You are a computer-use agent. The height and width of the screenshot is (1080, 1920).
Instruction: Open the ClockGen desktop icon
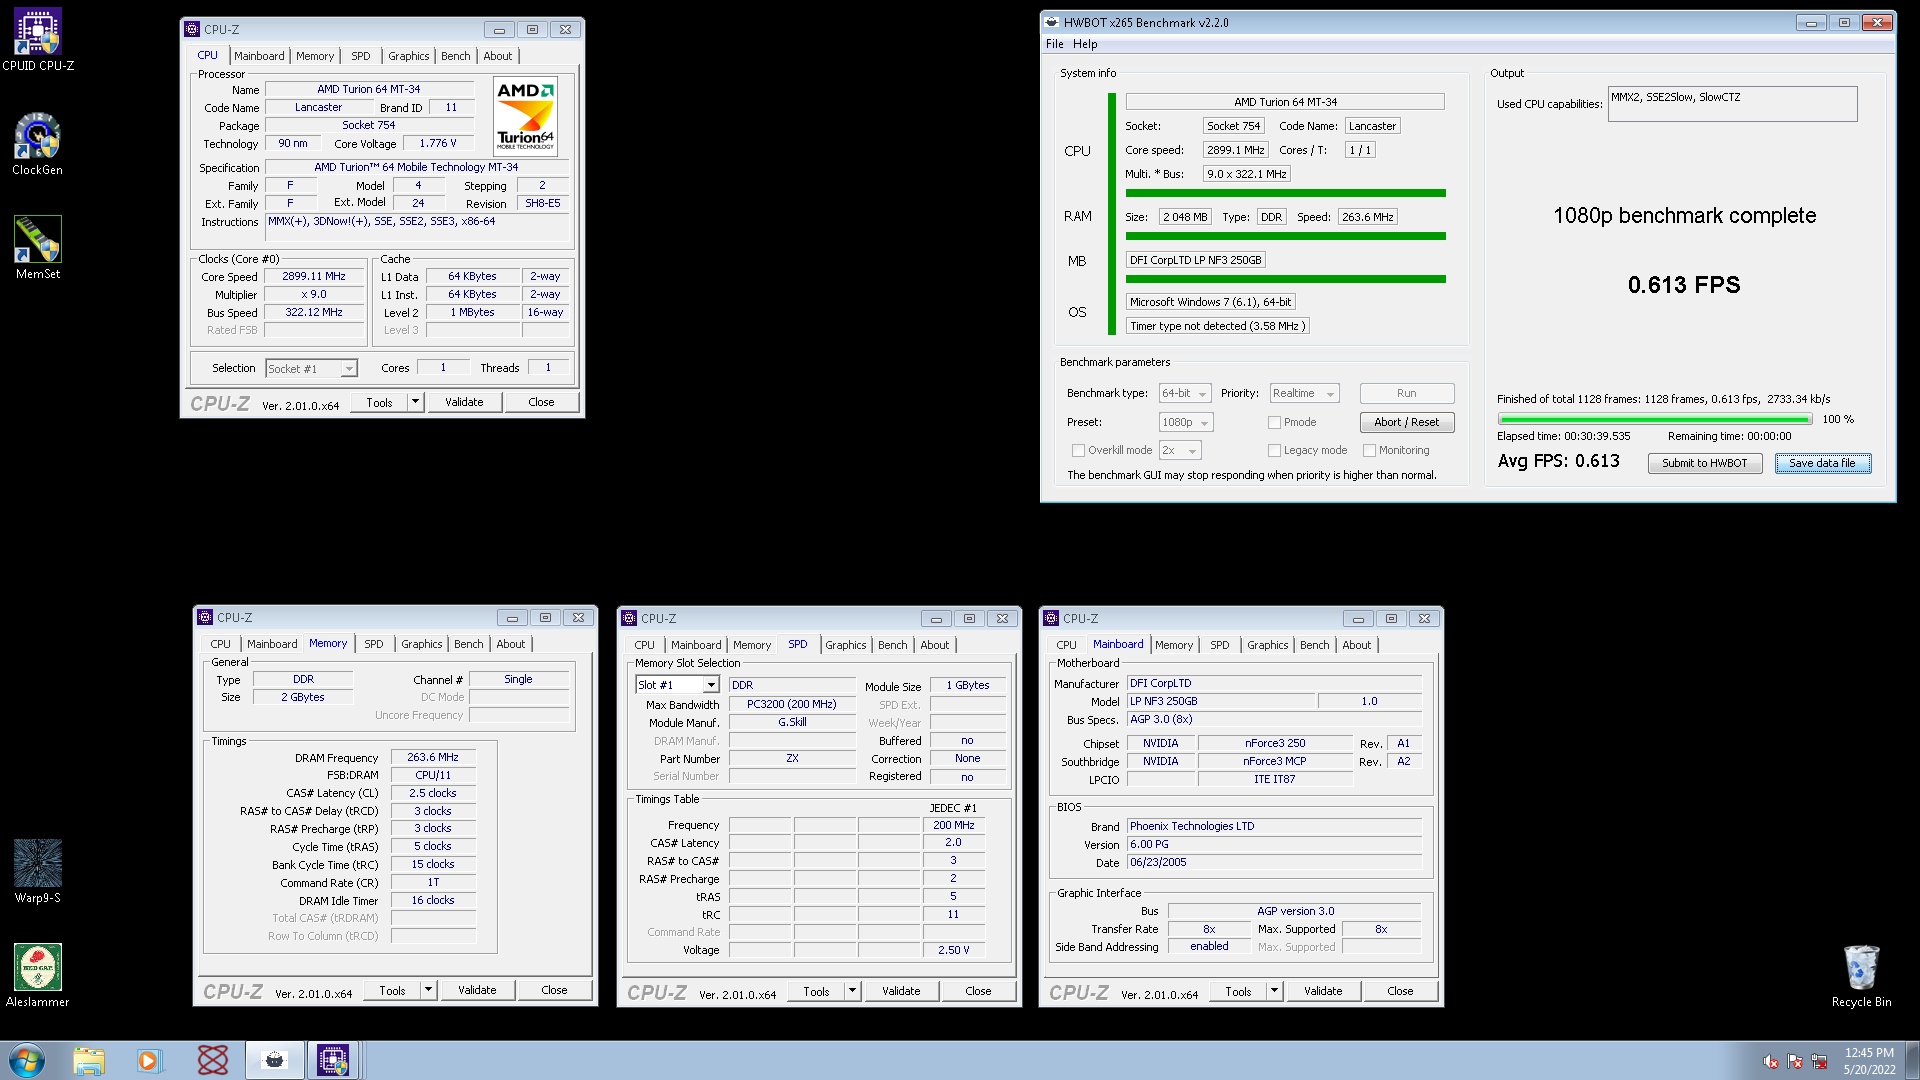click(38, 144)
